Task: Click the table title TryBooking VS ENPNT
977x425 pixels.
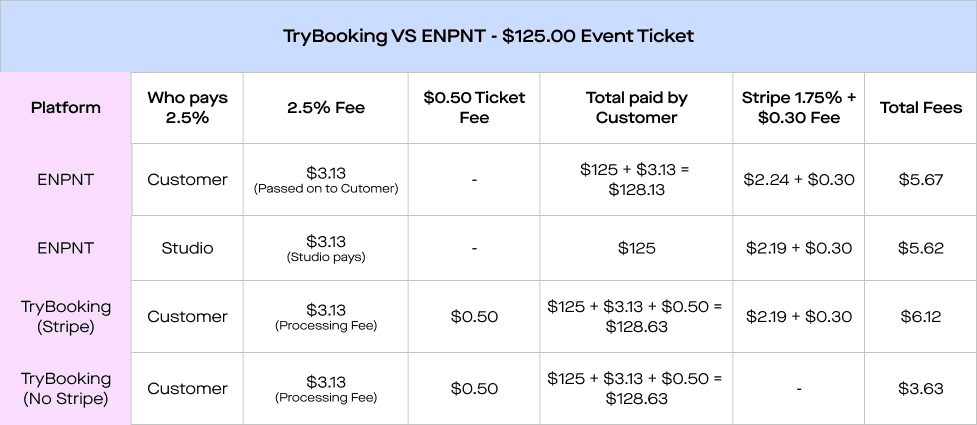Action: click(488, 36)
